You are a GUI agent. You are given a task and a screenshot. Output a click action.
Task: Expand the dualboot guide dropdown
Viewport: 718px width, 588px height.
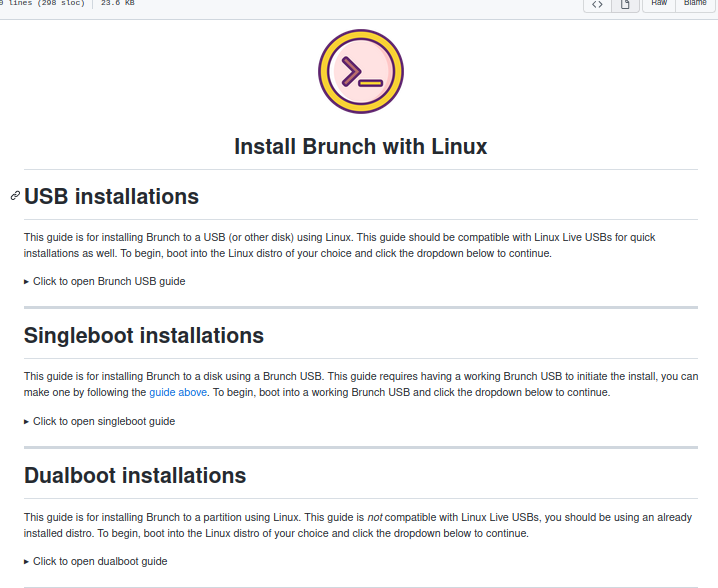click(96, 561)
